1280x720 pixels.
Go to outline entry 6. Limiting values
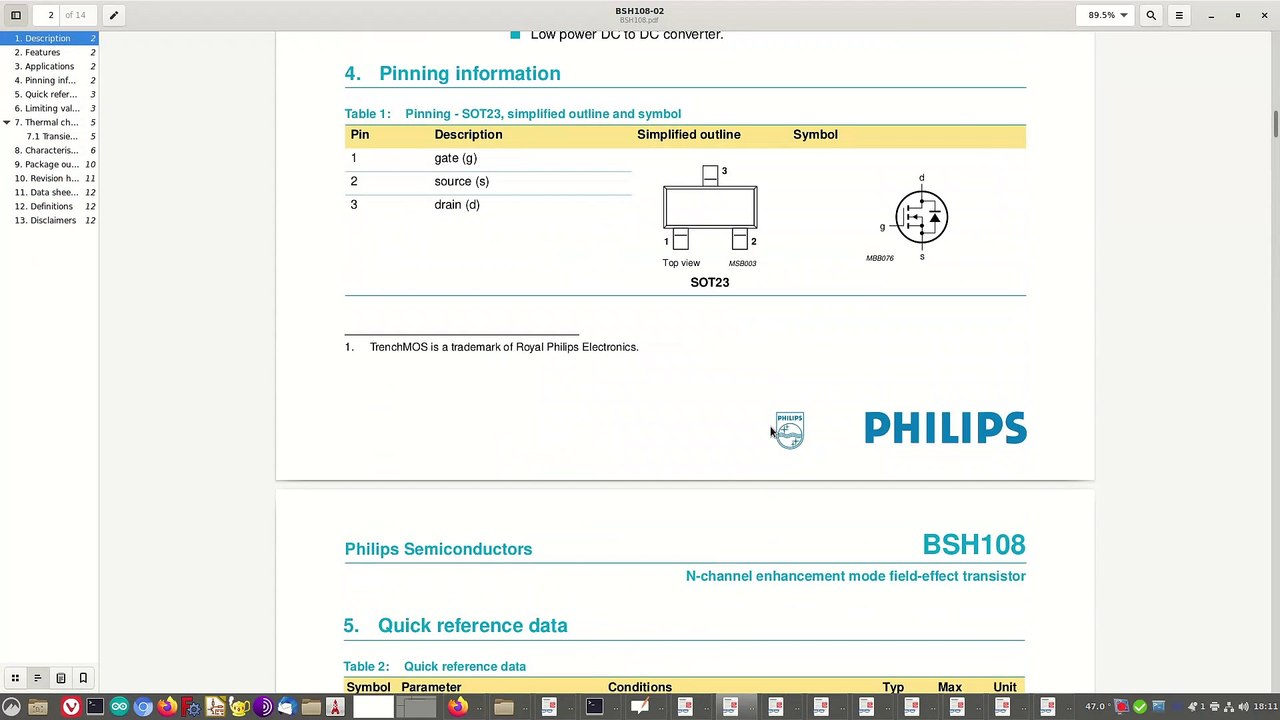[x=49, y=108]
